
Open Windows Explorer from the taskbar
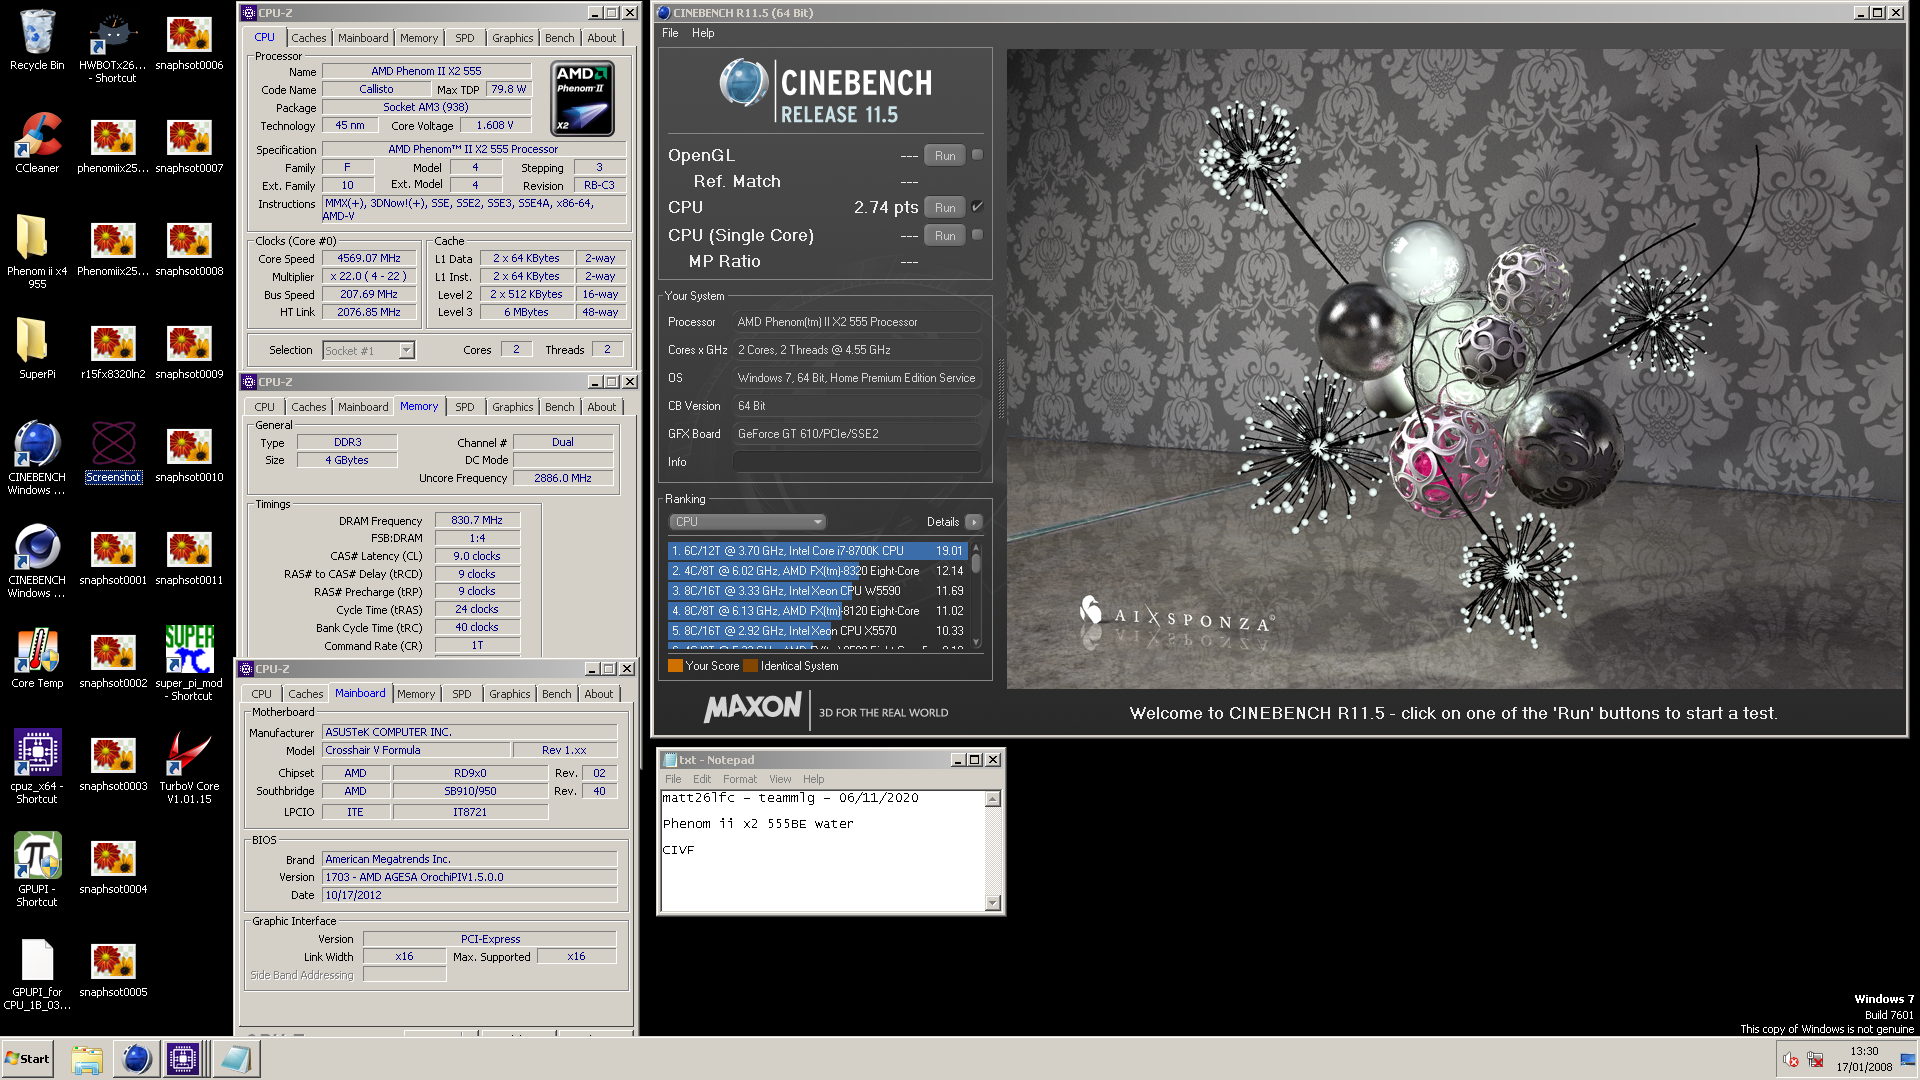[x=87, y=1059]
